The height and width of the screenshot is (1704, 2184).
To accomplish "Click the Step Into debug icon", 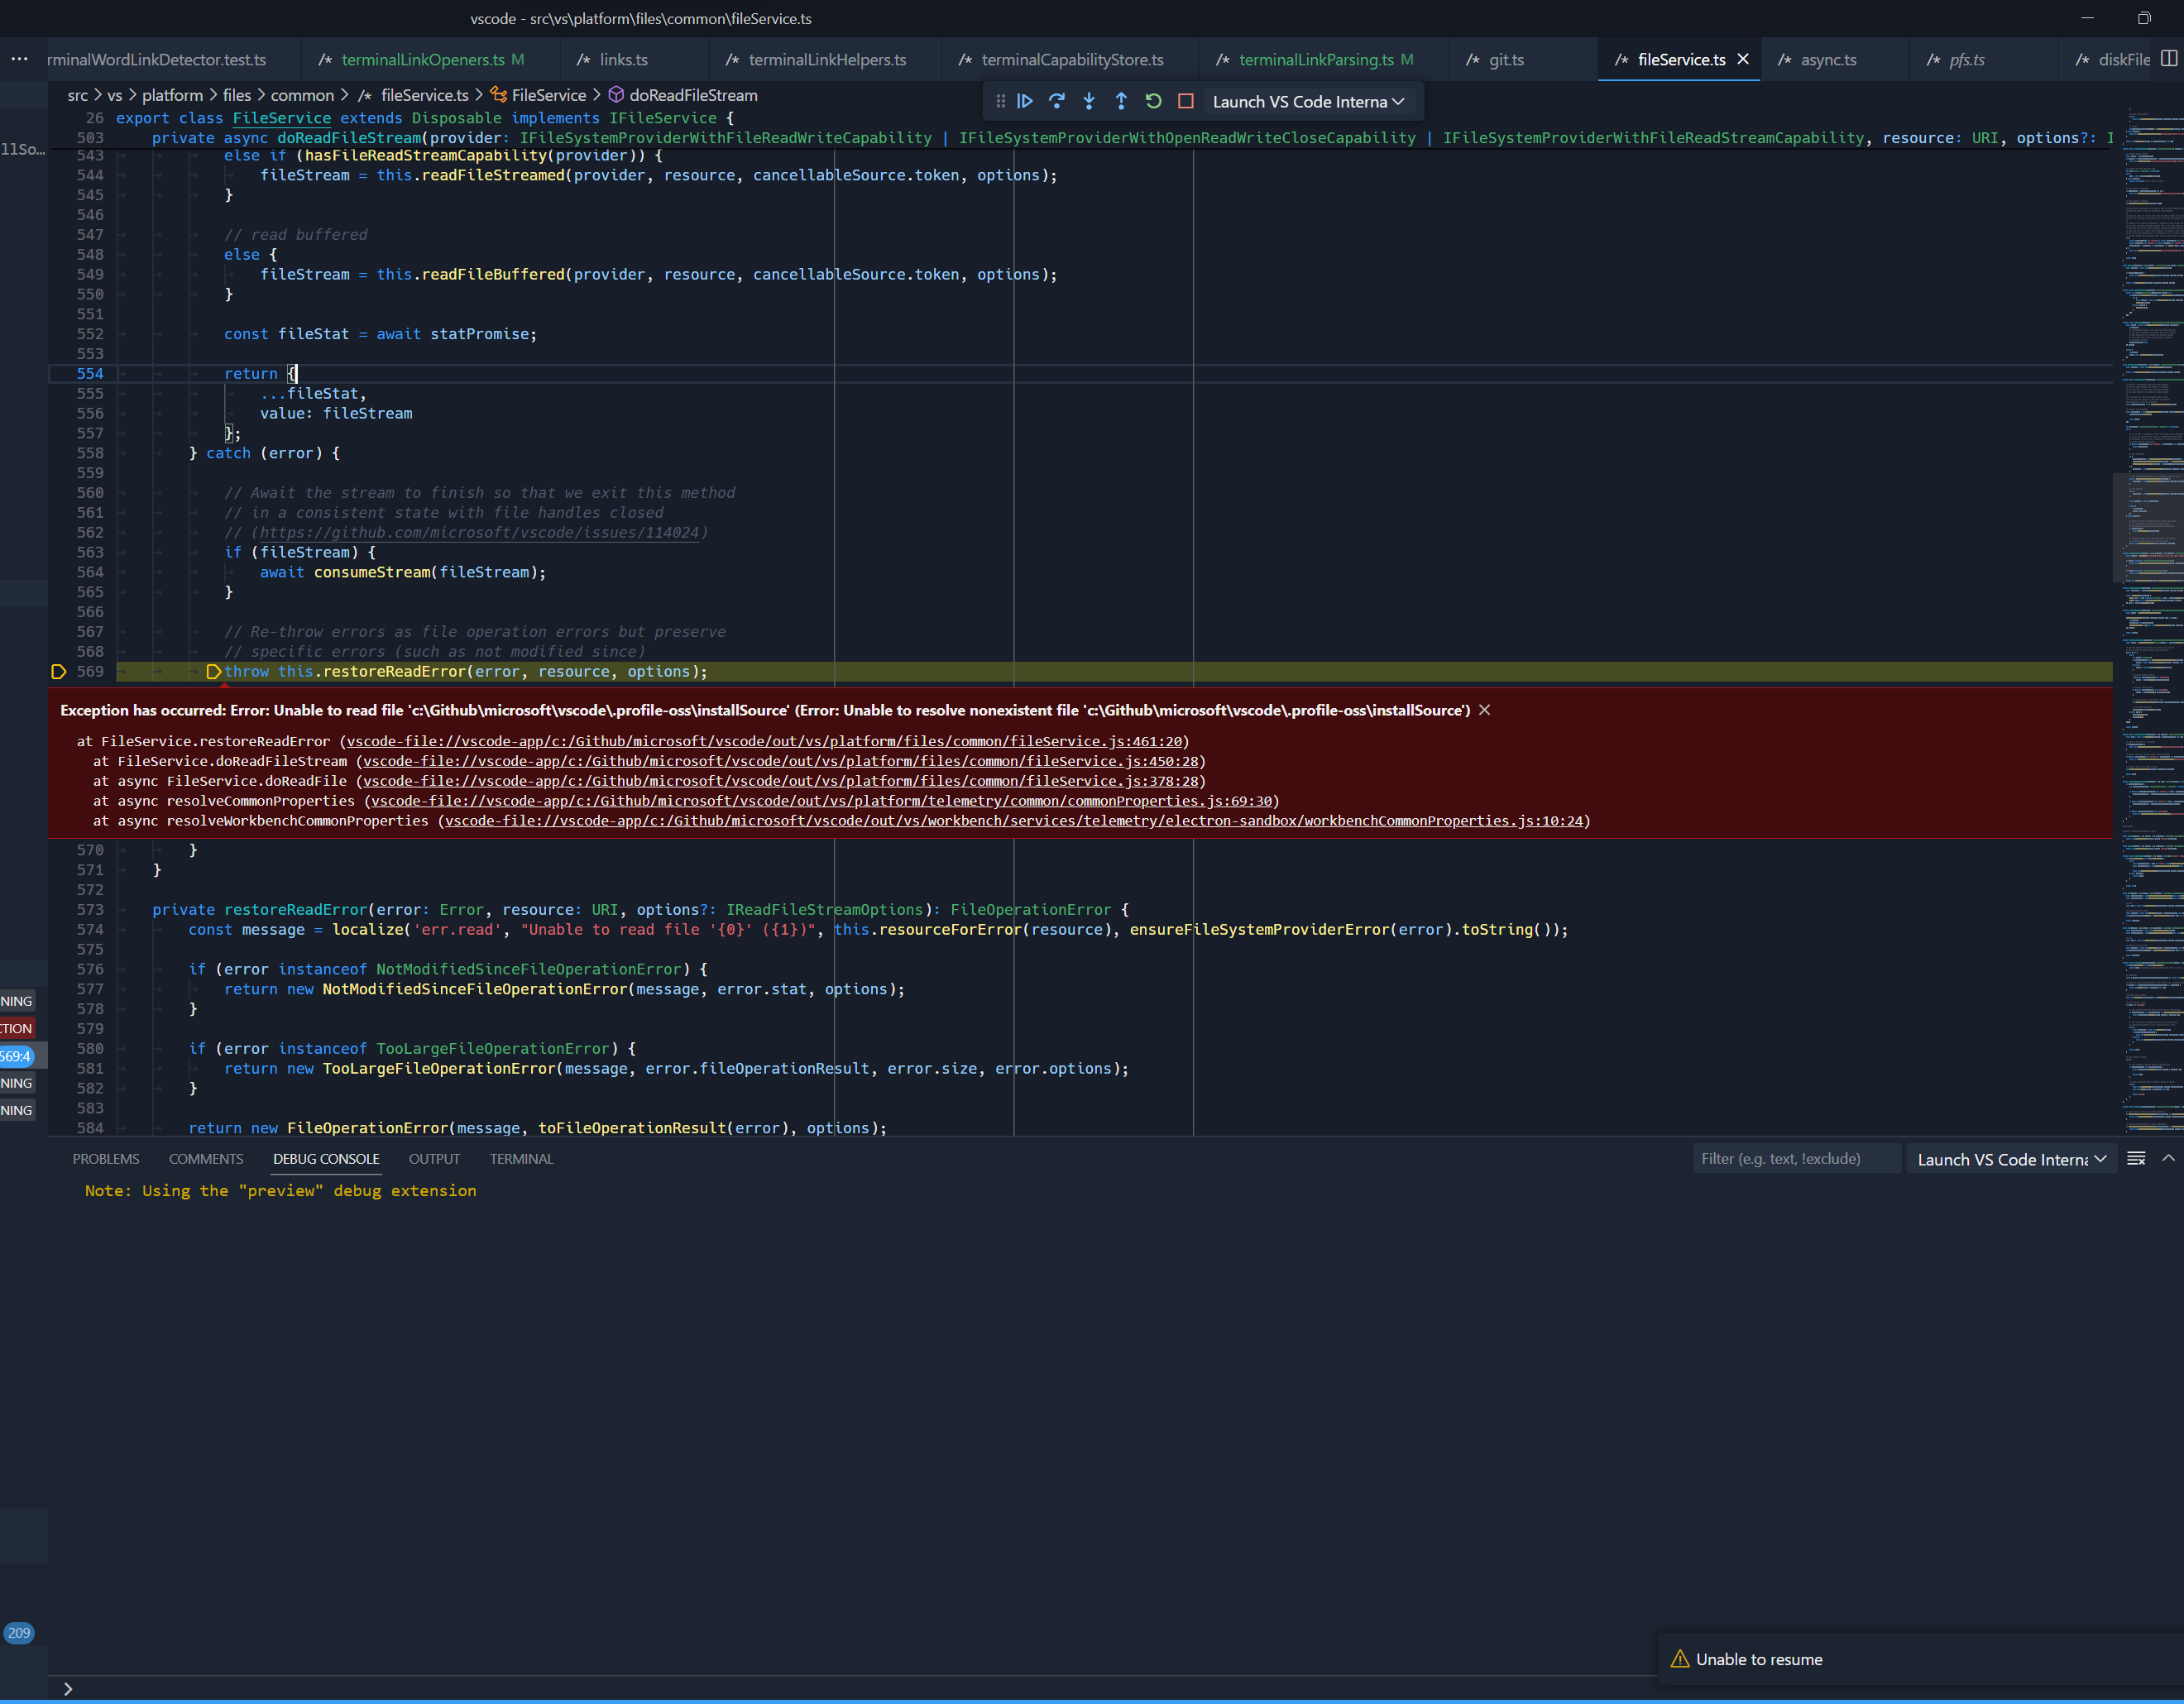I will (1089, 101).
